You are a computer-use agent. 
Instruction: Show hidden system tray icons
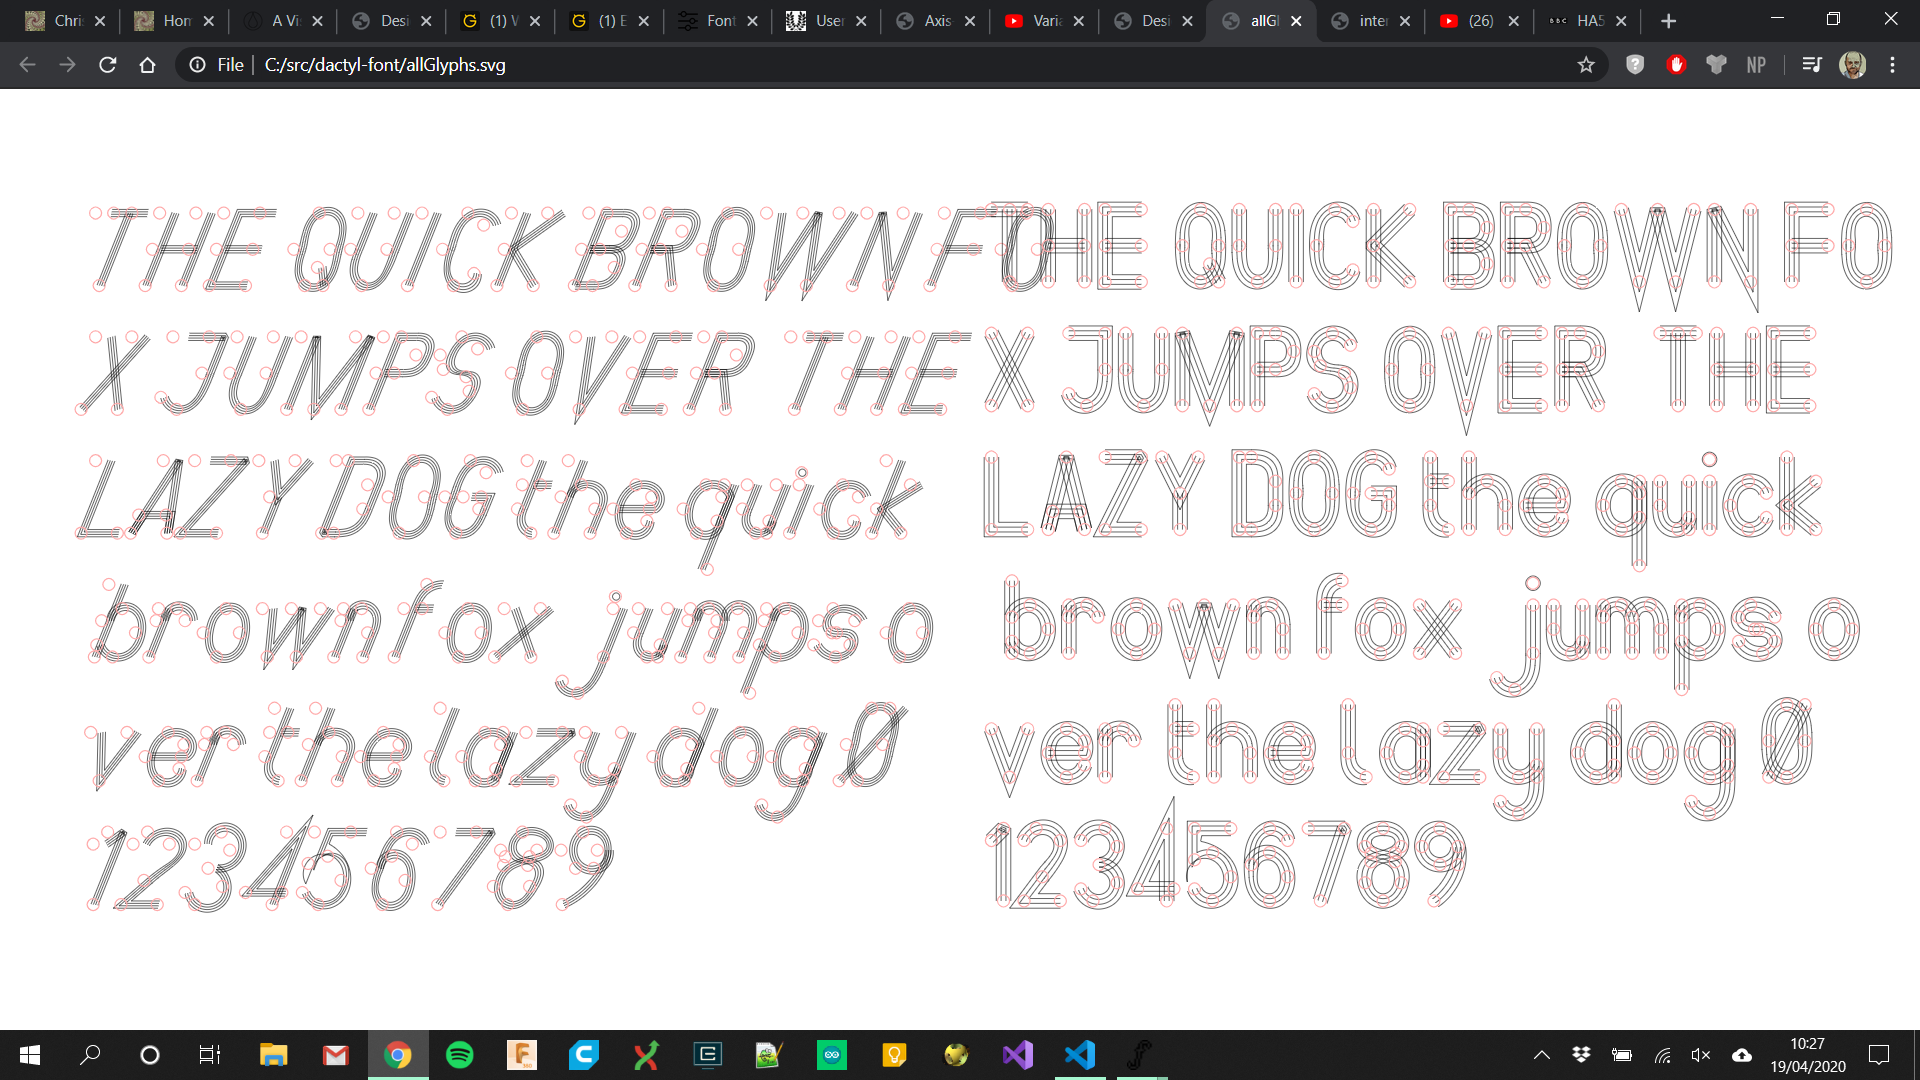click(x=1542, y=1055)
